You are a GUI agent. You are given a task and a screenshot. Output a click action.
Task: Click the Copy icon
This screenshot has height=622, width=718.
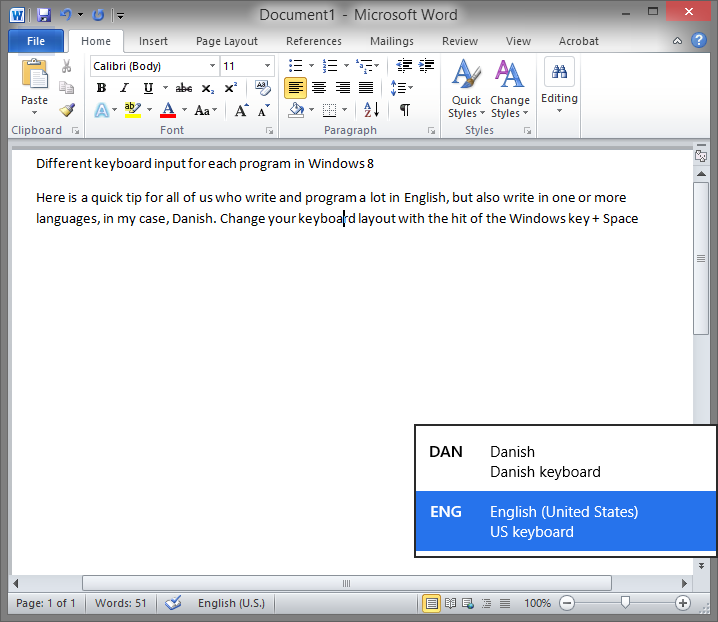click(66, 87)
